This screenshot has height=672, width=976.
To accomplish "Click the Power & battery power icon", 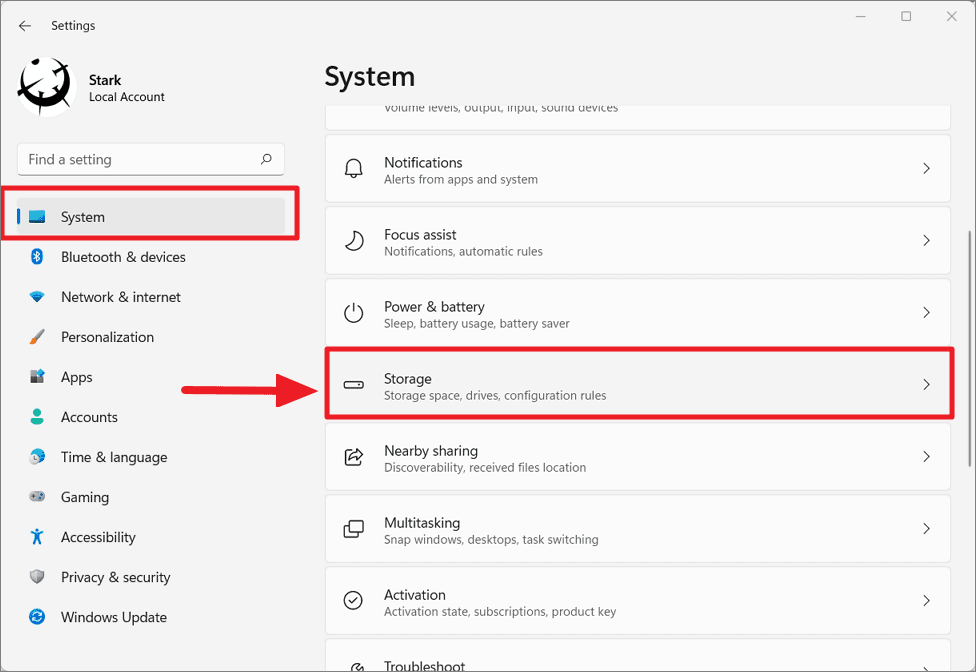I will [354, 312].
